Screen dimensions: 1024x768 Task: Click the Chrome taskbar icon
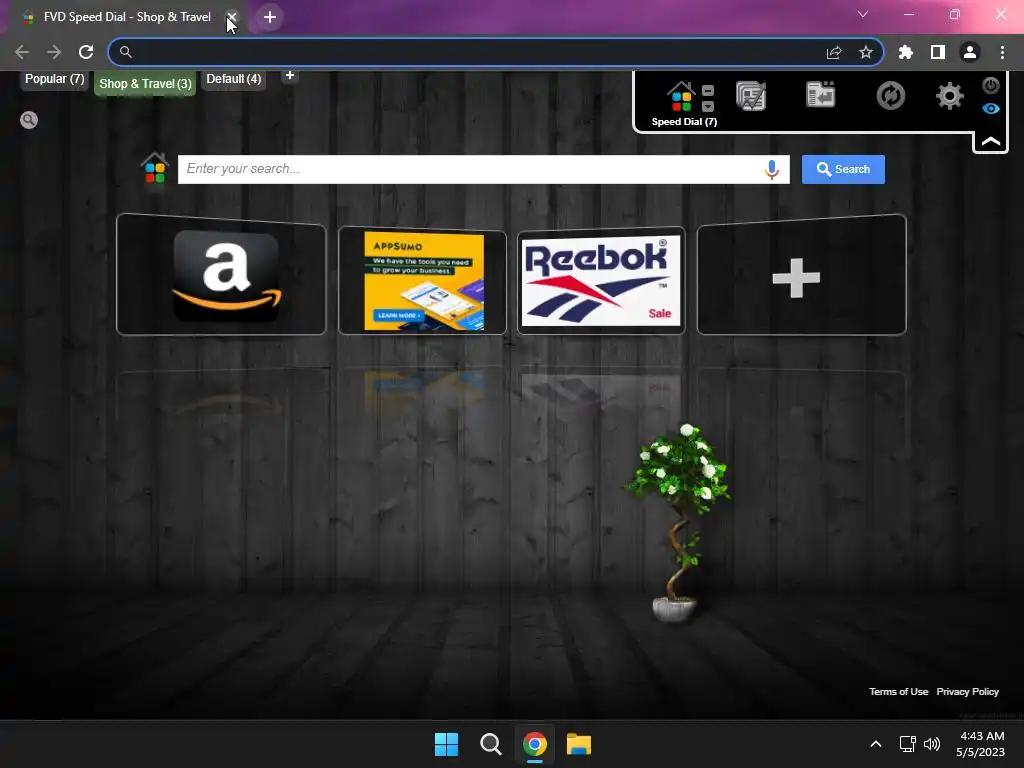click(x=535, y=744)
